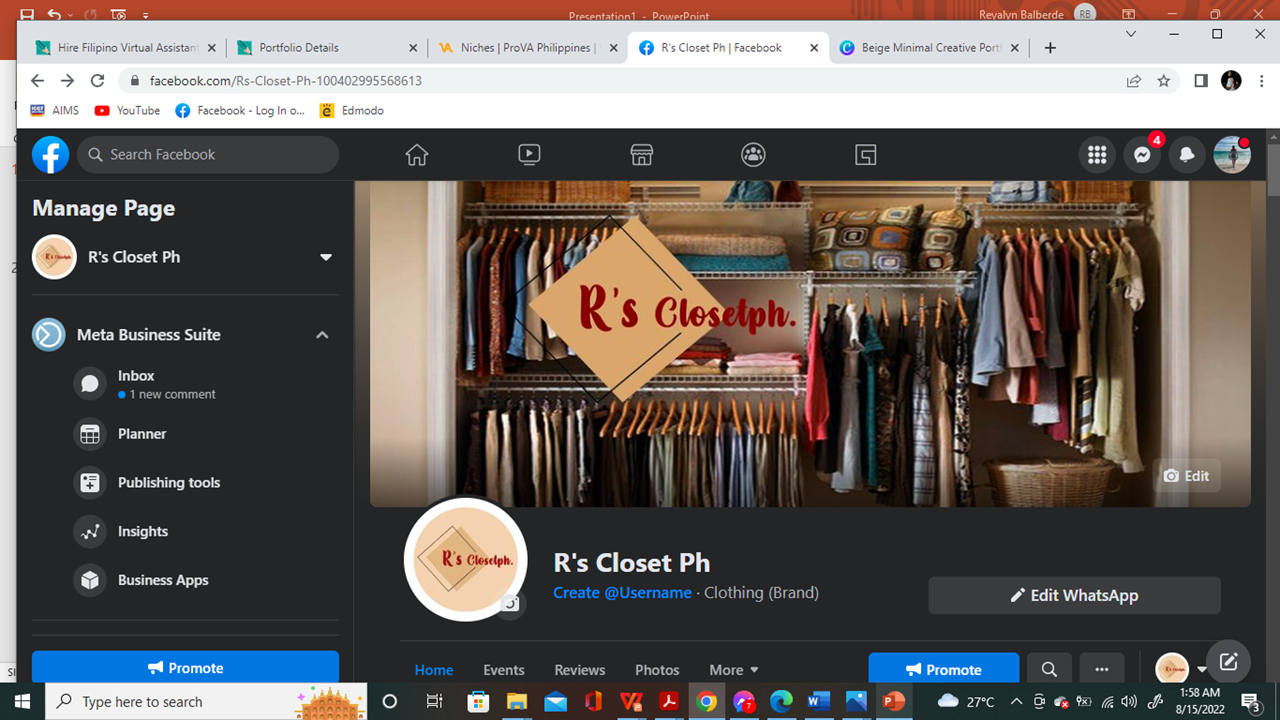
Task: Share this page from the address bar
Action: pyautogui.click(x=1134, y=81)
